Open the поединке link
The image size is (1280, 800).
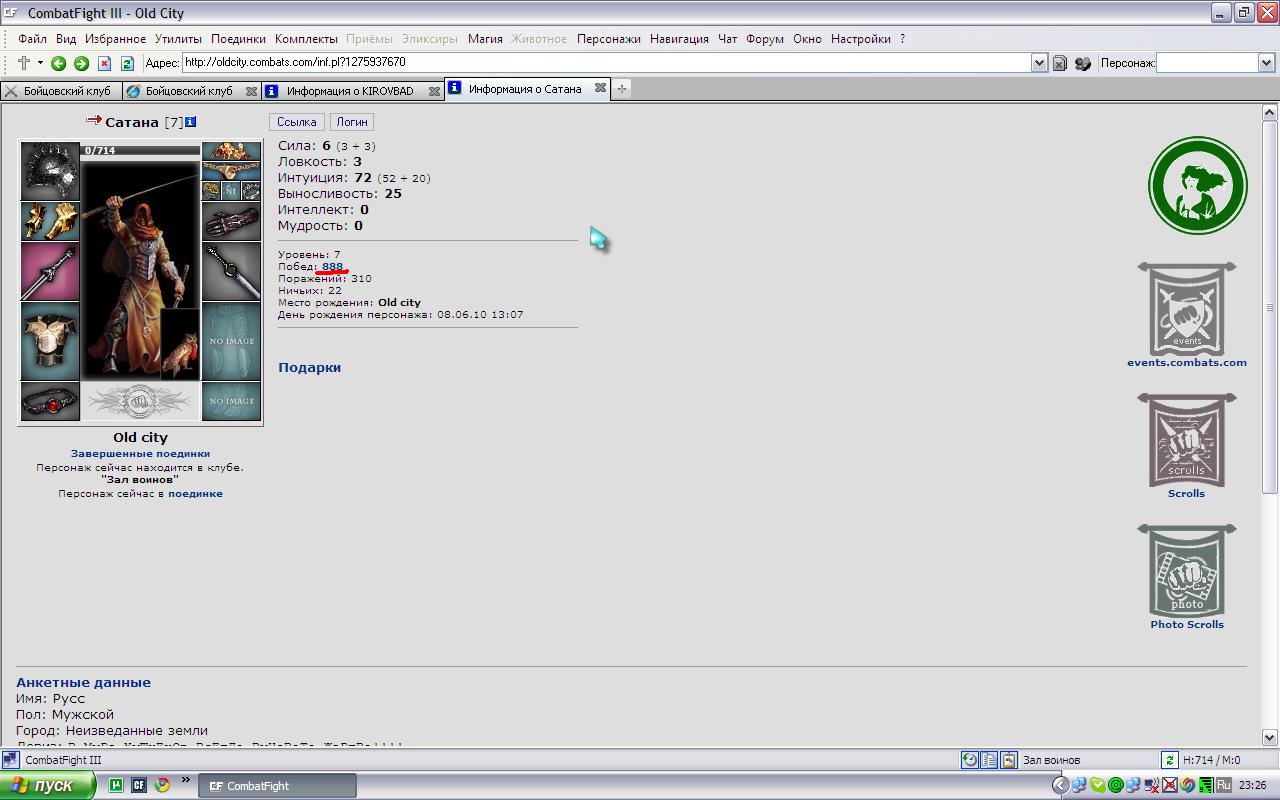point(195,493)
